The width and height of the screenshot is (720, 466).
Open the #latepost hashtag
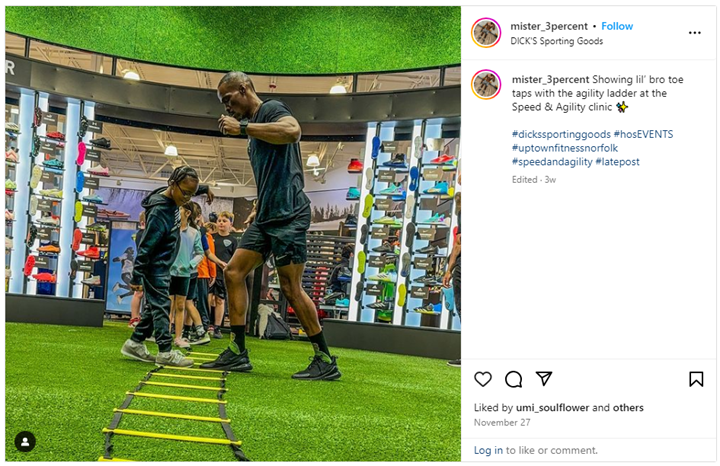click(x=617, y=162)
